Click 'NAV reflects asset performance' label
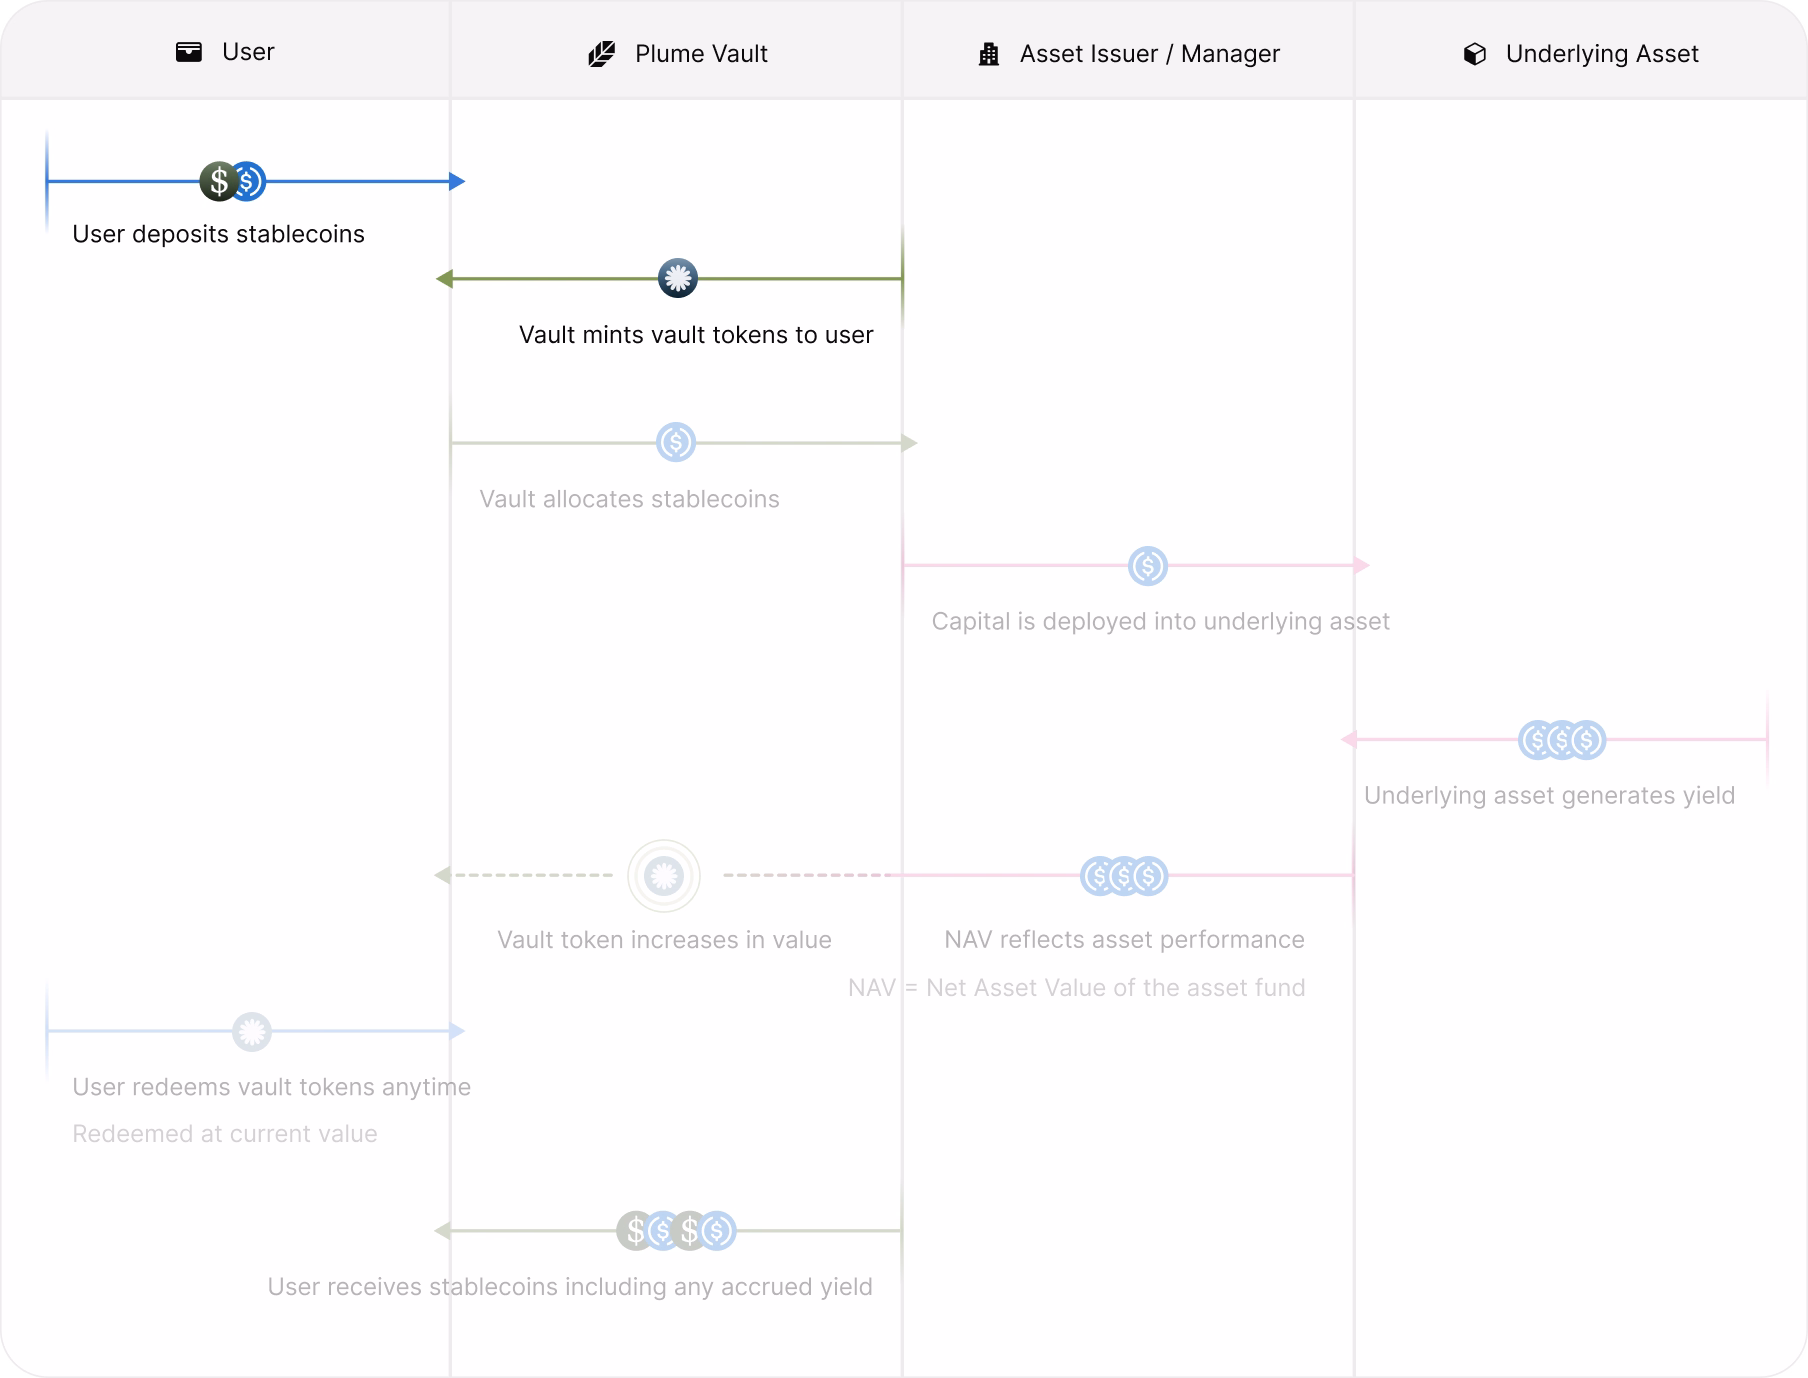 [1124, 940]
